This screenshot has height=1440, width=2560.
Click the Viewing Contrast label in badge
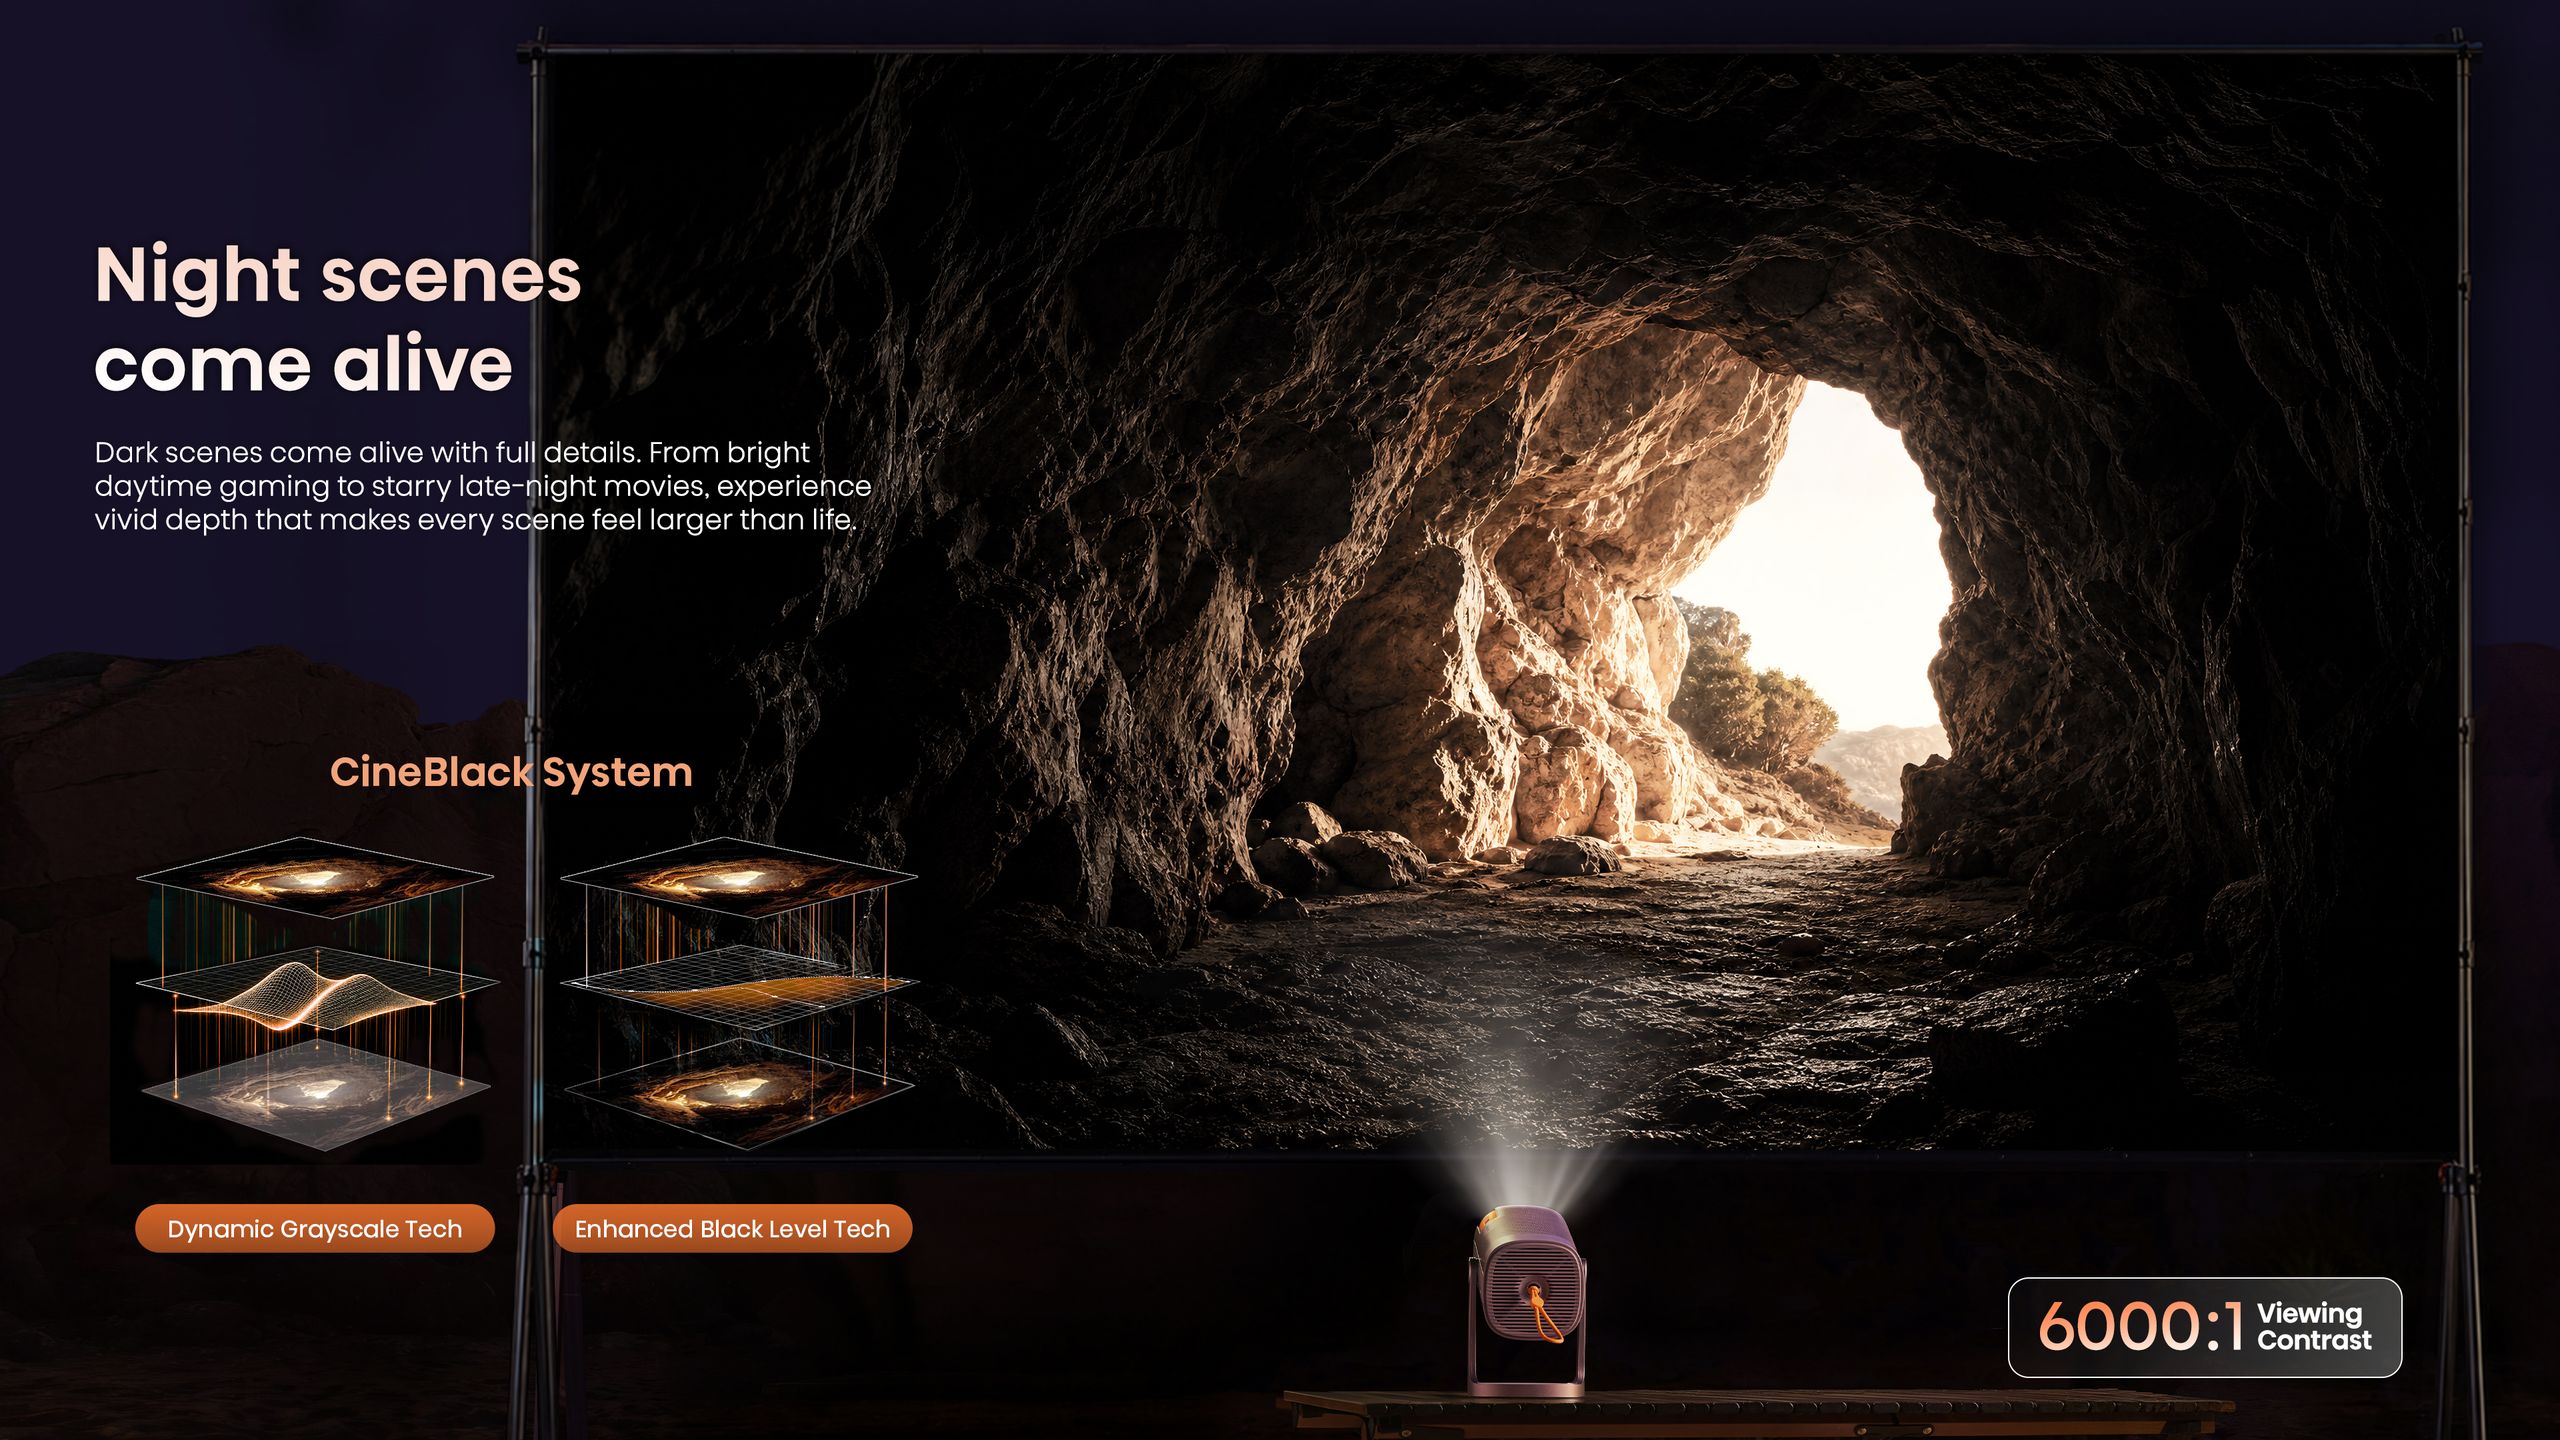point(2314,1326)
